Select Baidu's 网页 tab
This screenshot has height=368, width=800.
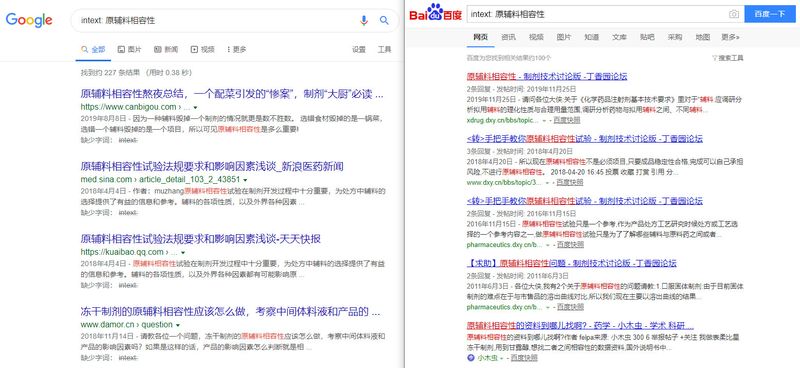481,37
